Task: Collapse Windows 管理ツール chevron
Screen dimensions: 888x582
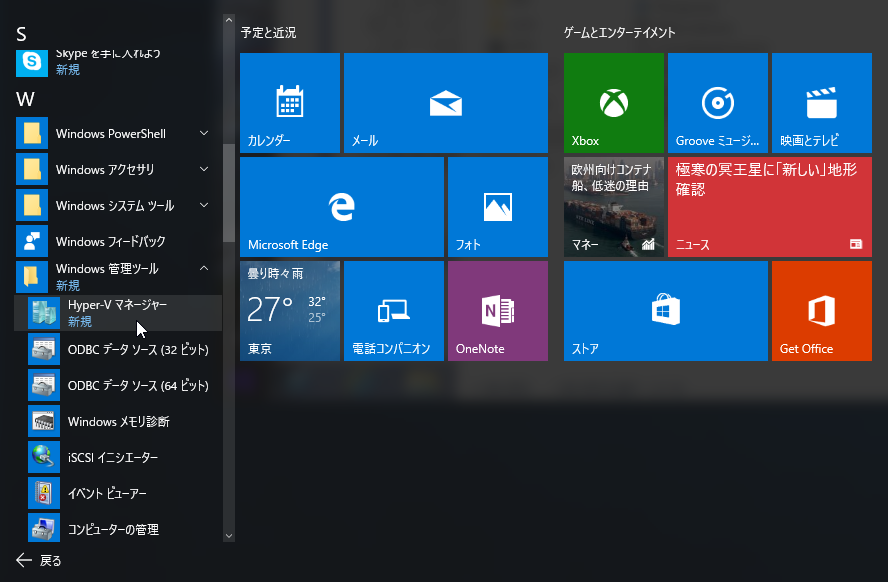Action: [x=204, y=268]
